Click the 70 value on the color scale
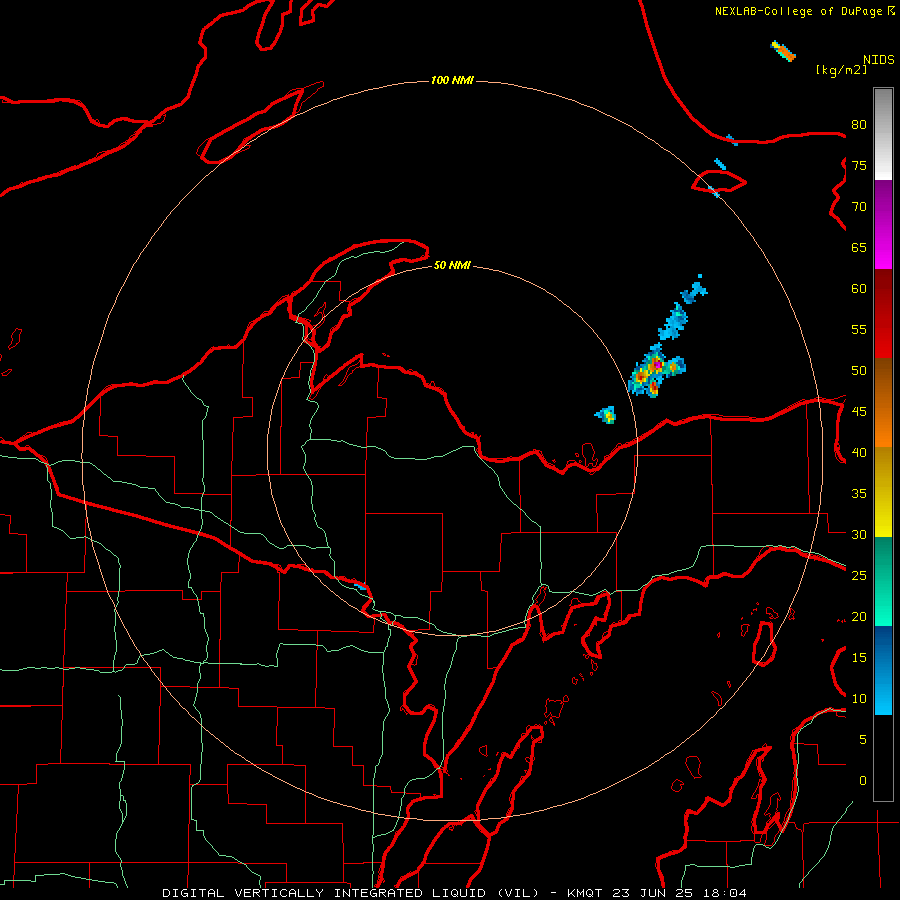This screenshot has height=900, width=900. 859,207
